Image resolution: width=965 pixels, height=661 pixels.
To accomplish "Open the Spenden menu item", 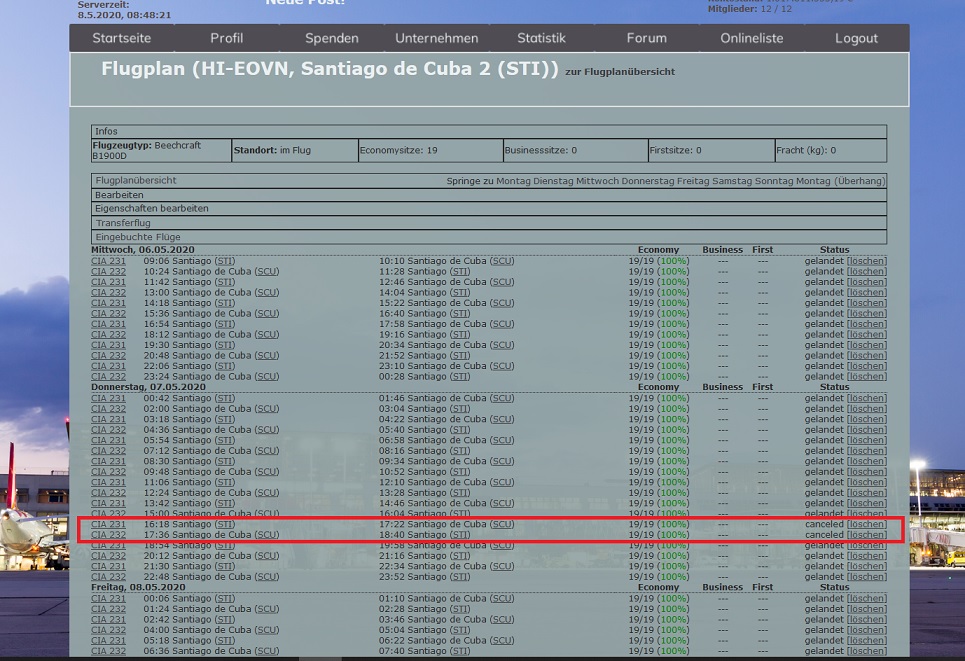I will tap(332, 38).
